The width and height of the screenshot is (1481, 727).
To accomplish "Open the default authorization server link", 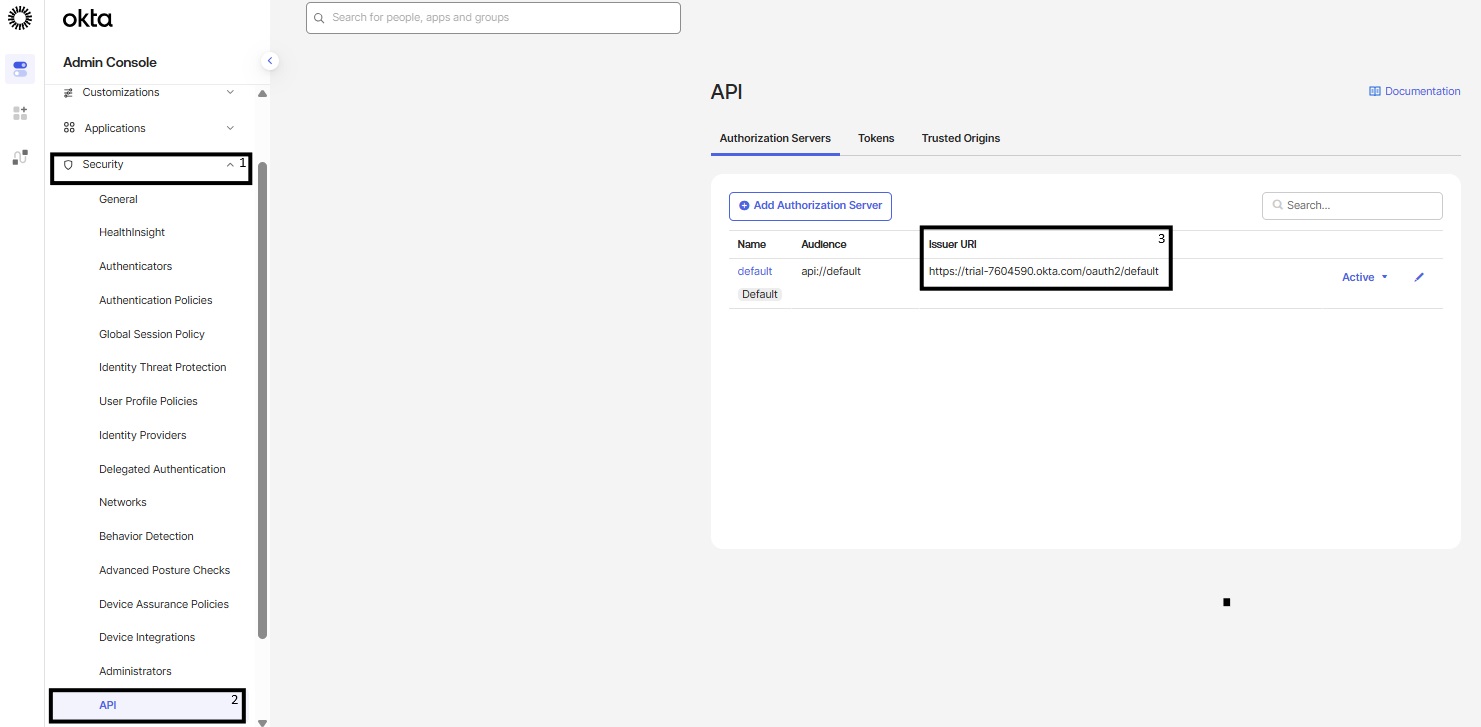I will (x=755, y=271).
